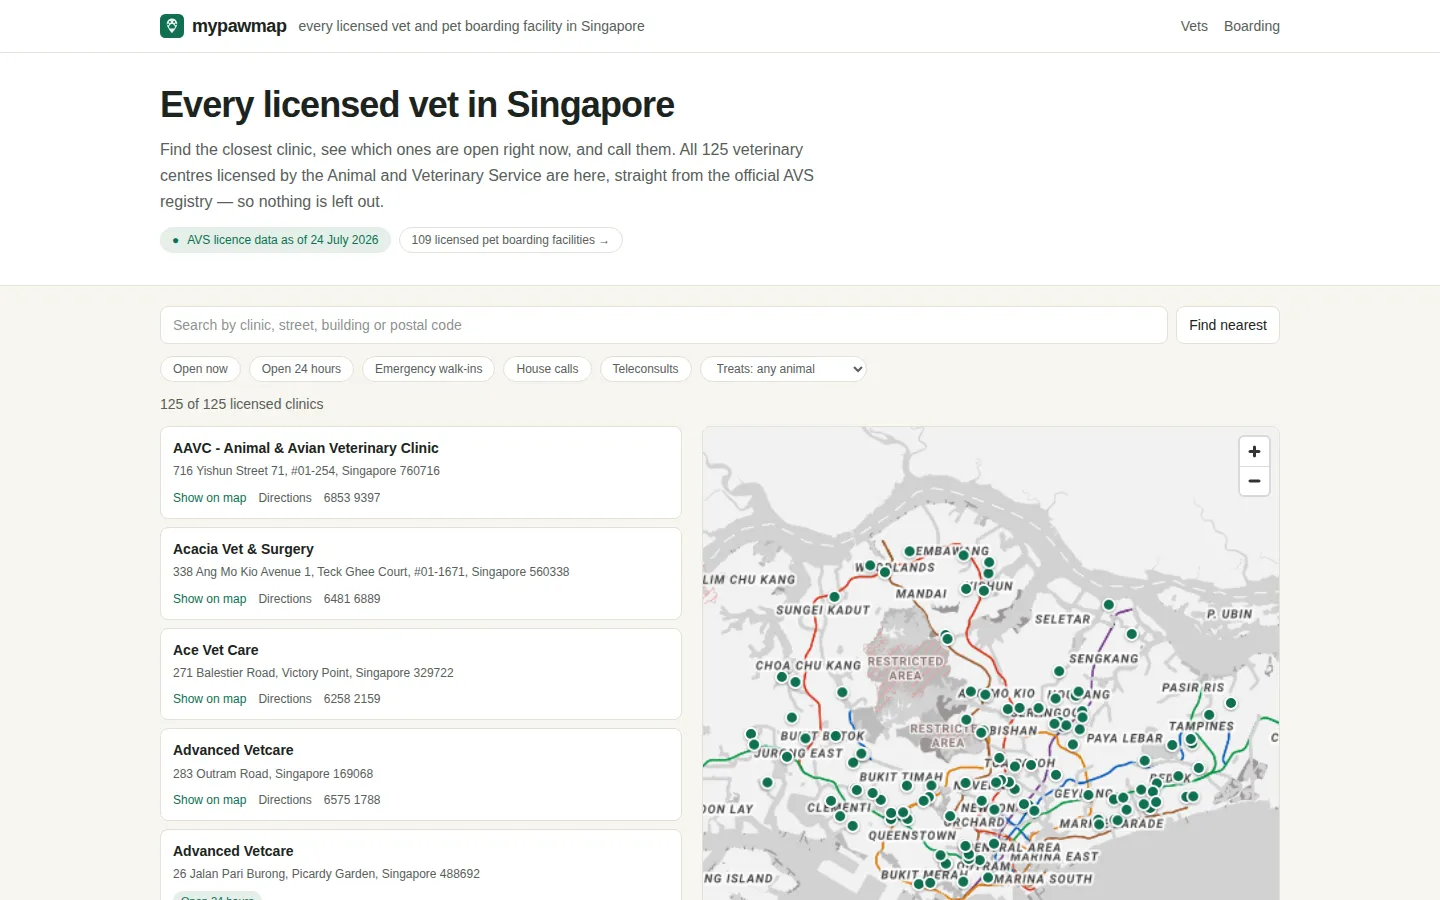This screenshot has height=900, width=1440.
Task: Click the map marker near Seletar label
Action: click(1109, 604)
